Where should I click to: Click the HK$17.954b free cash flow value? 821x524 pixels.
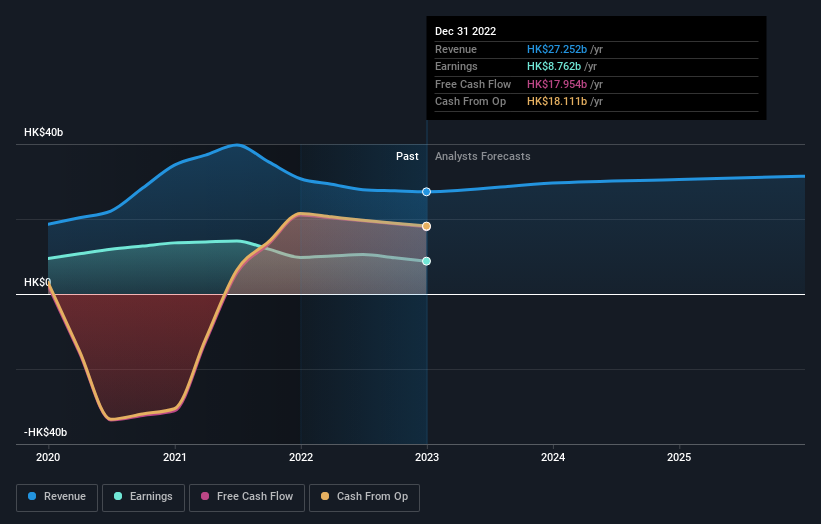pos(557,84)
